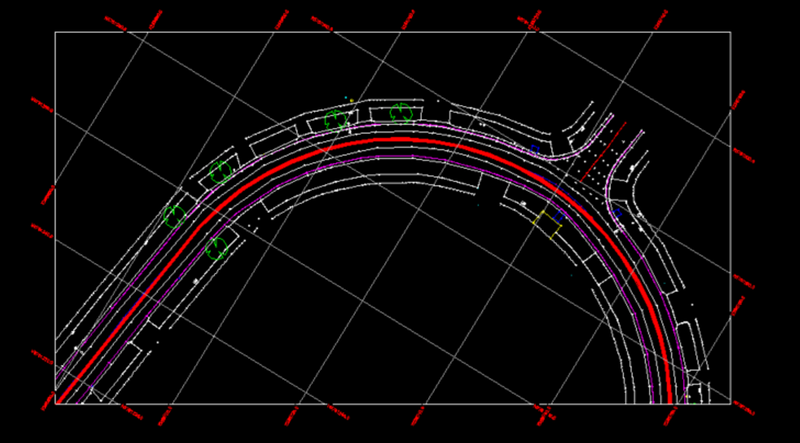This screenshot has width=800, height=443.
Task: Select the leftmost green tree symbol
Action: [x=174, y=216]
